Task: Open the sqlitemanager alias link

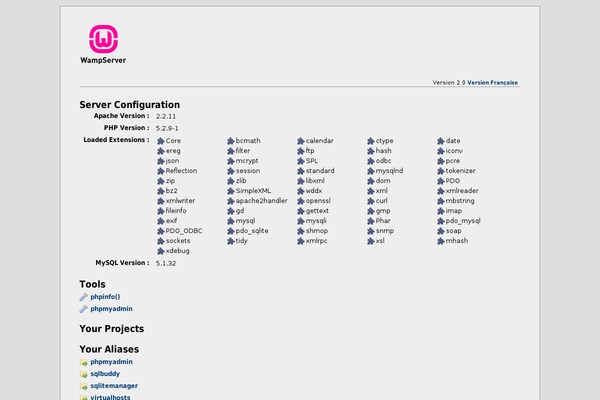Action: click(114, 386)
